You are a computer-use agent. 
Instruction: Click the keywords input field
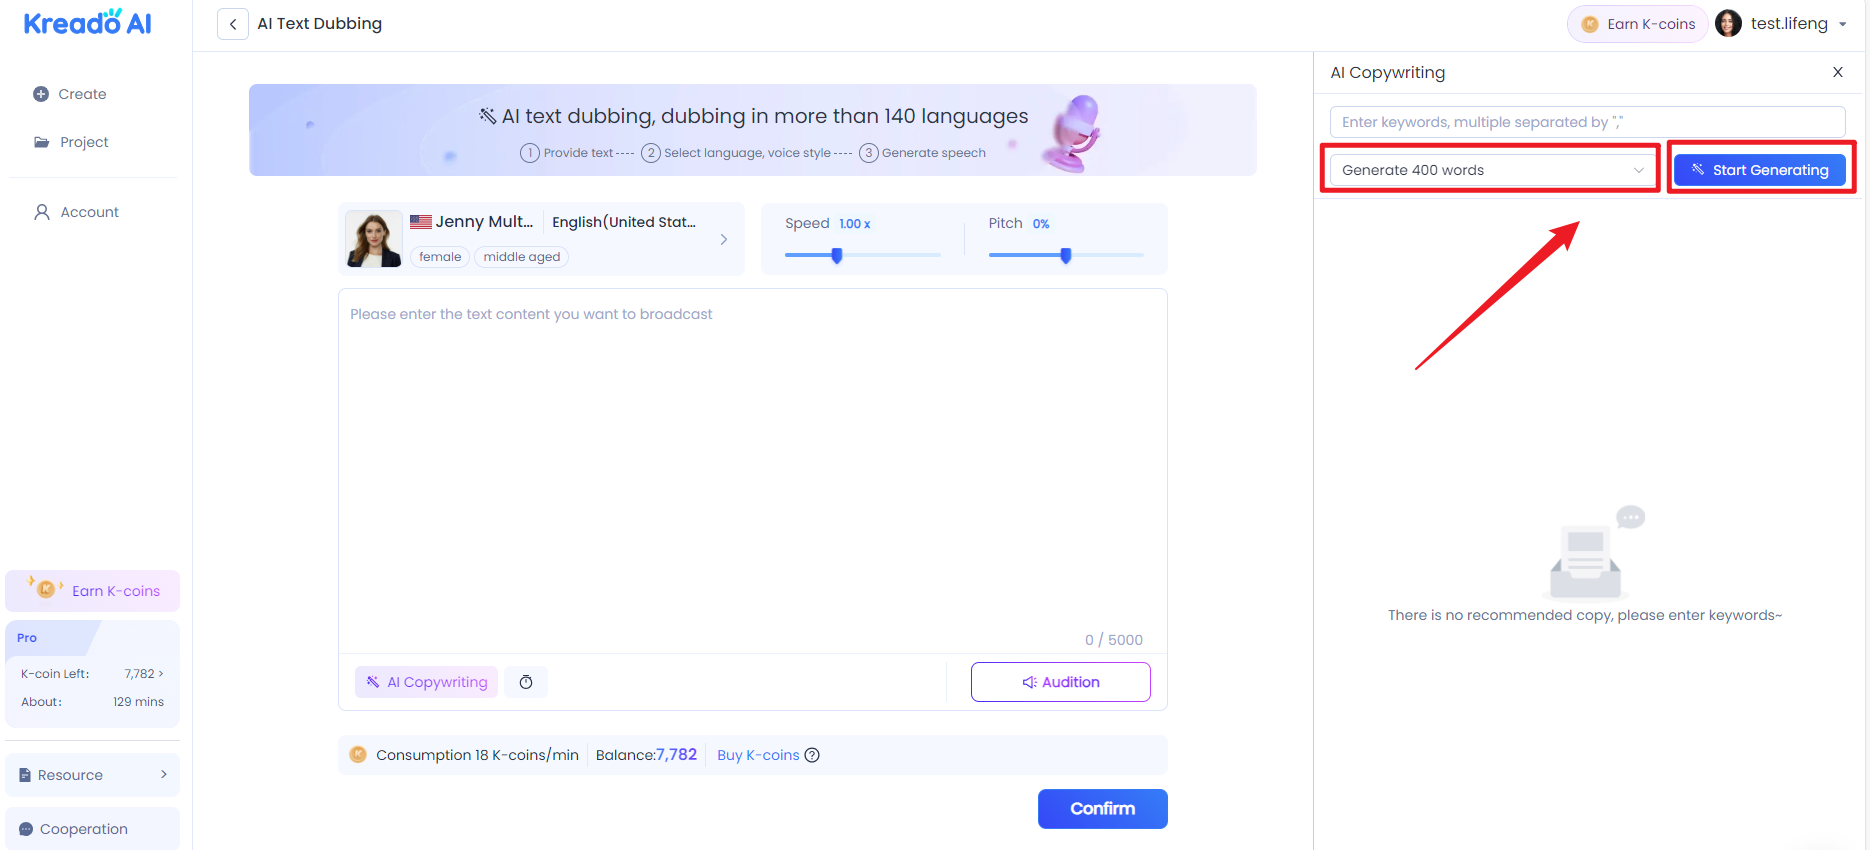tap(1587, 122)
